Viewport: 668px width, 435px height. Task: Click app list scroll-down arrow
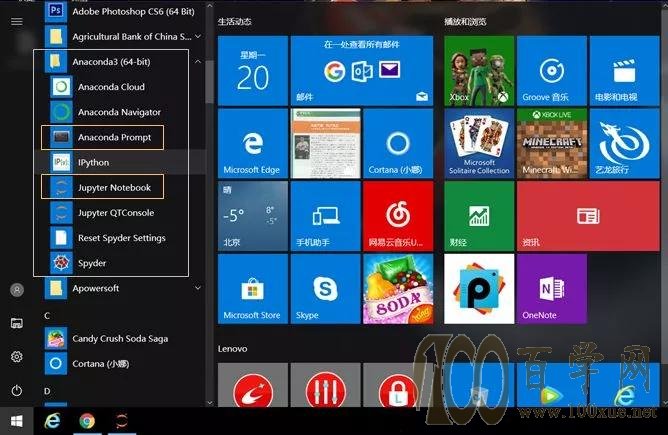209,403
